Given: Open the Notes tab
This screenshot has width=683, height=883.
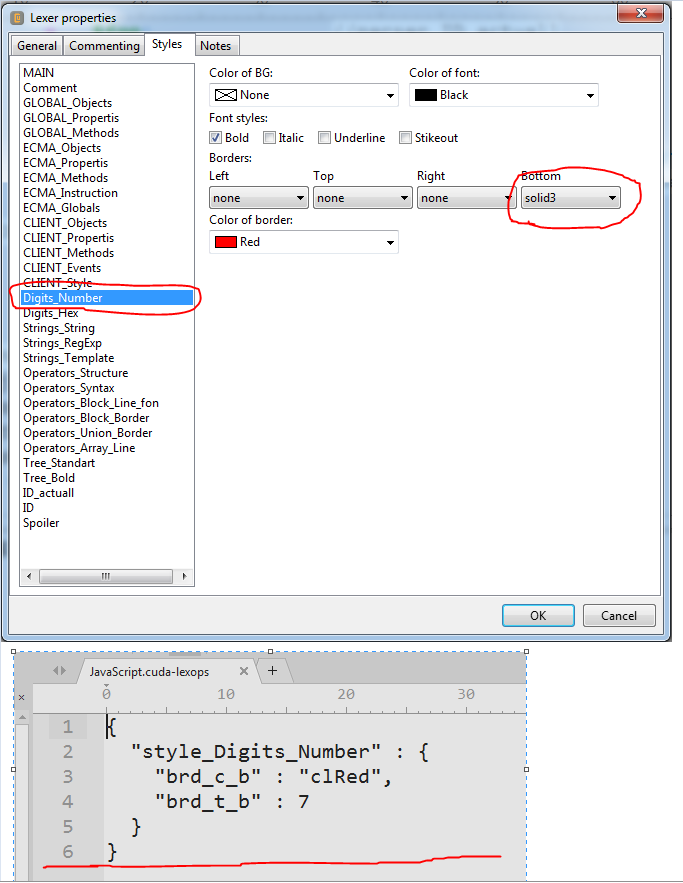Looking at the screenshot, I should point(215,46).
